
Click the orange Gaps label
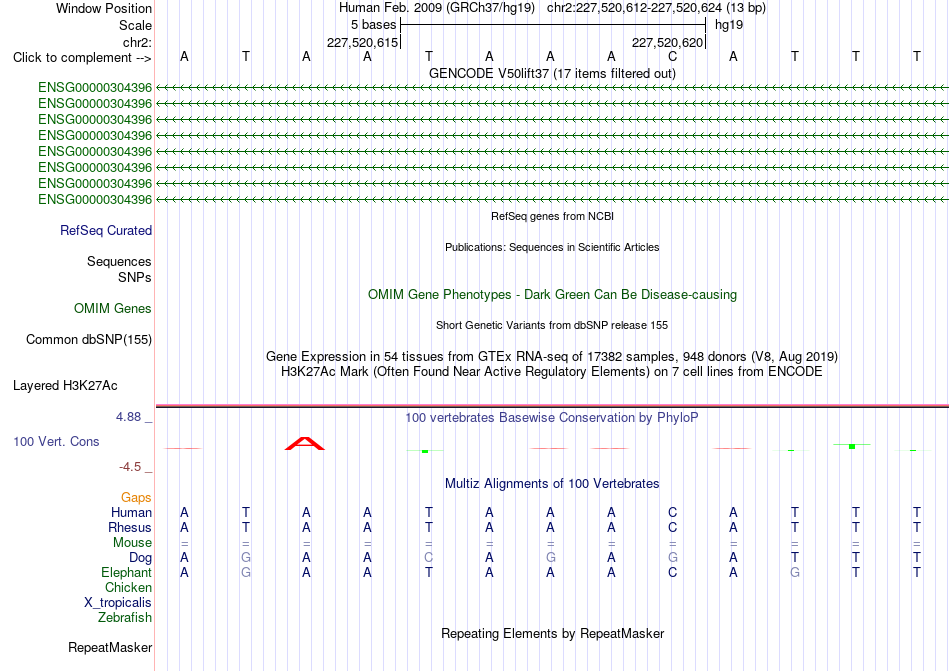pos(136,497)
